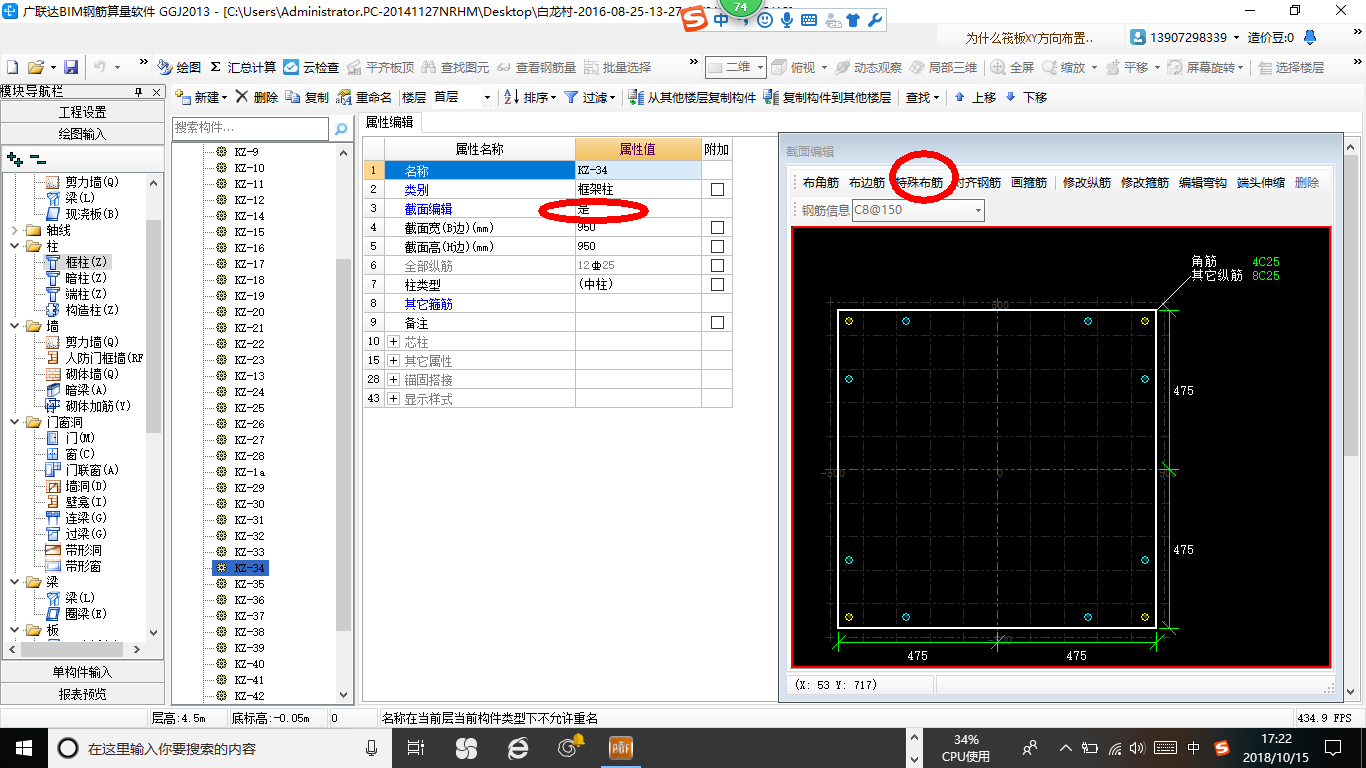Select KZ-20 in component list
This screenshot has height=768, width=1366.
tap(249, 312)
